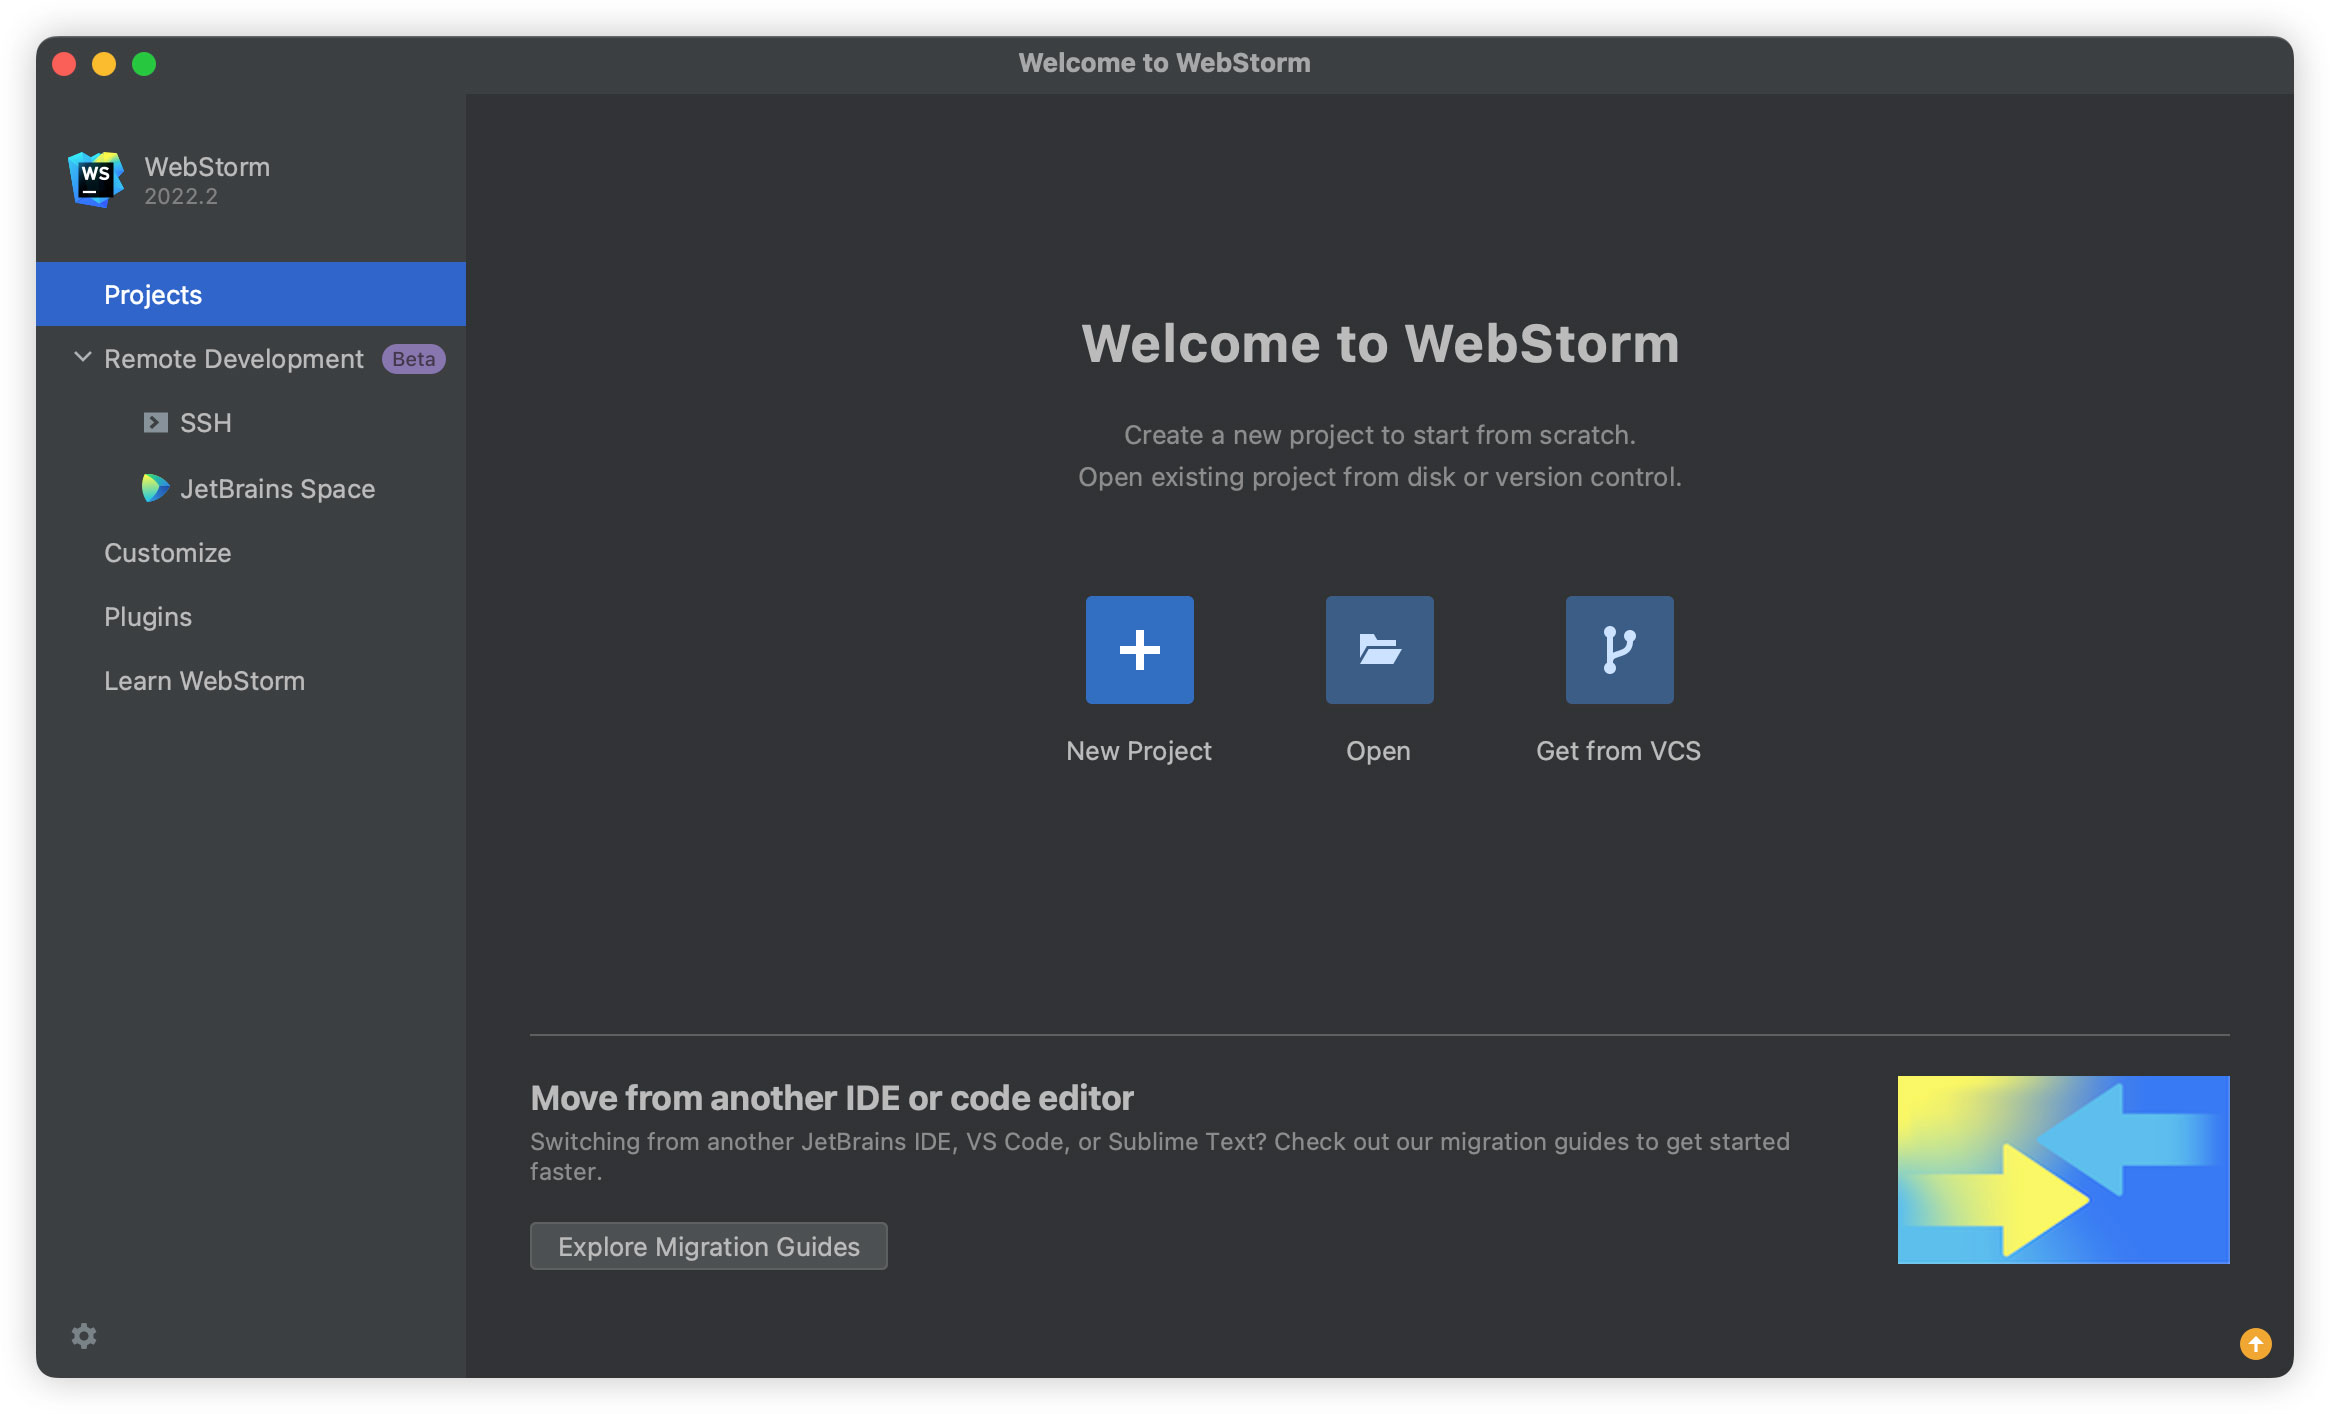Screen dimensions: 2330x1414
Task: Open the Remote Development item
Action: coord(234,359)
